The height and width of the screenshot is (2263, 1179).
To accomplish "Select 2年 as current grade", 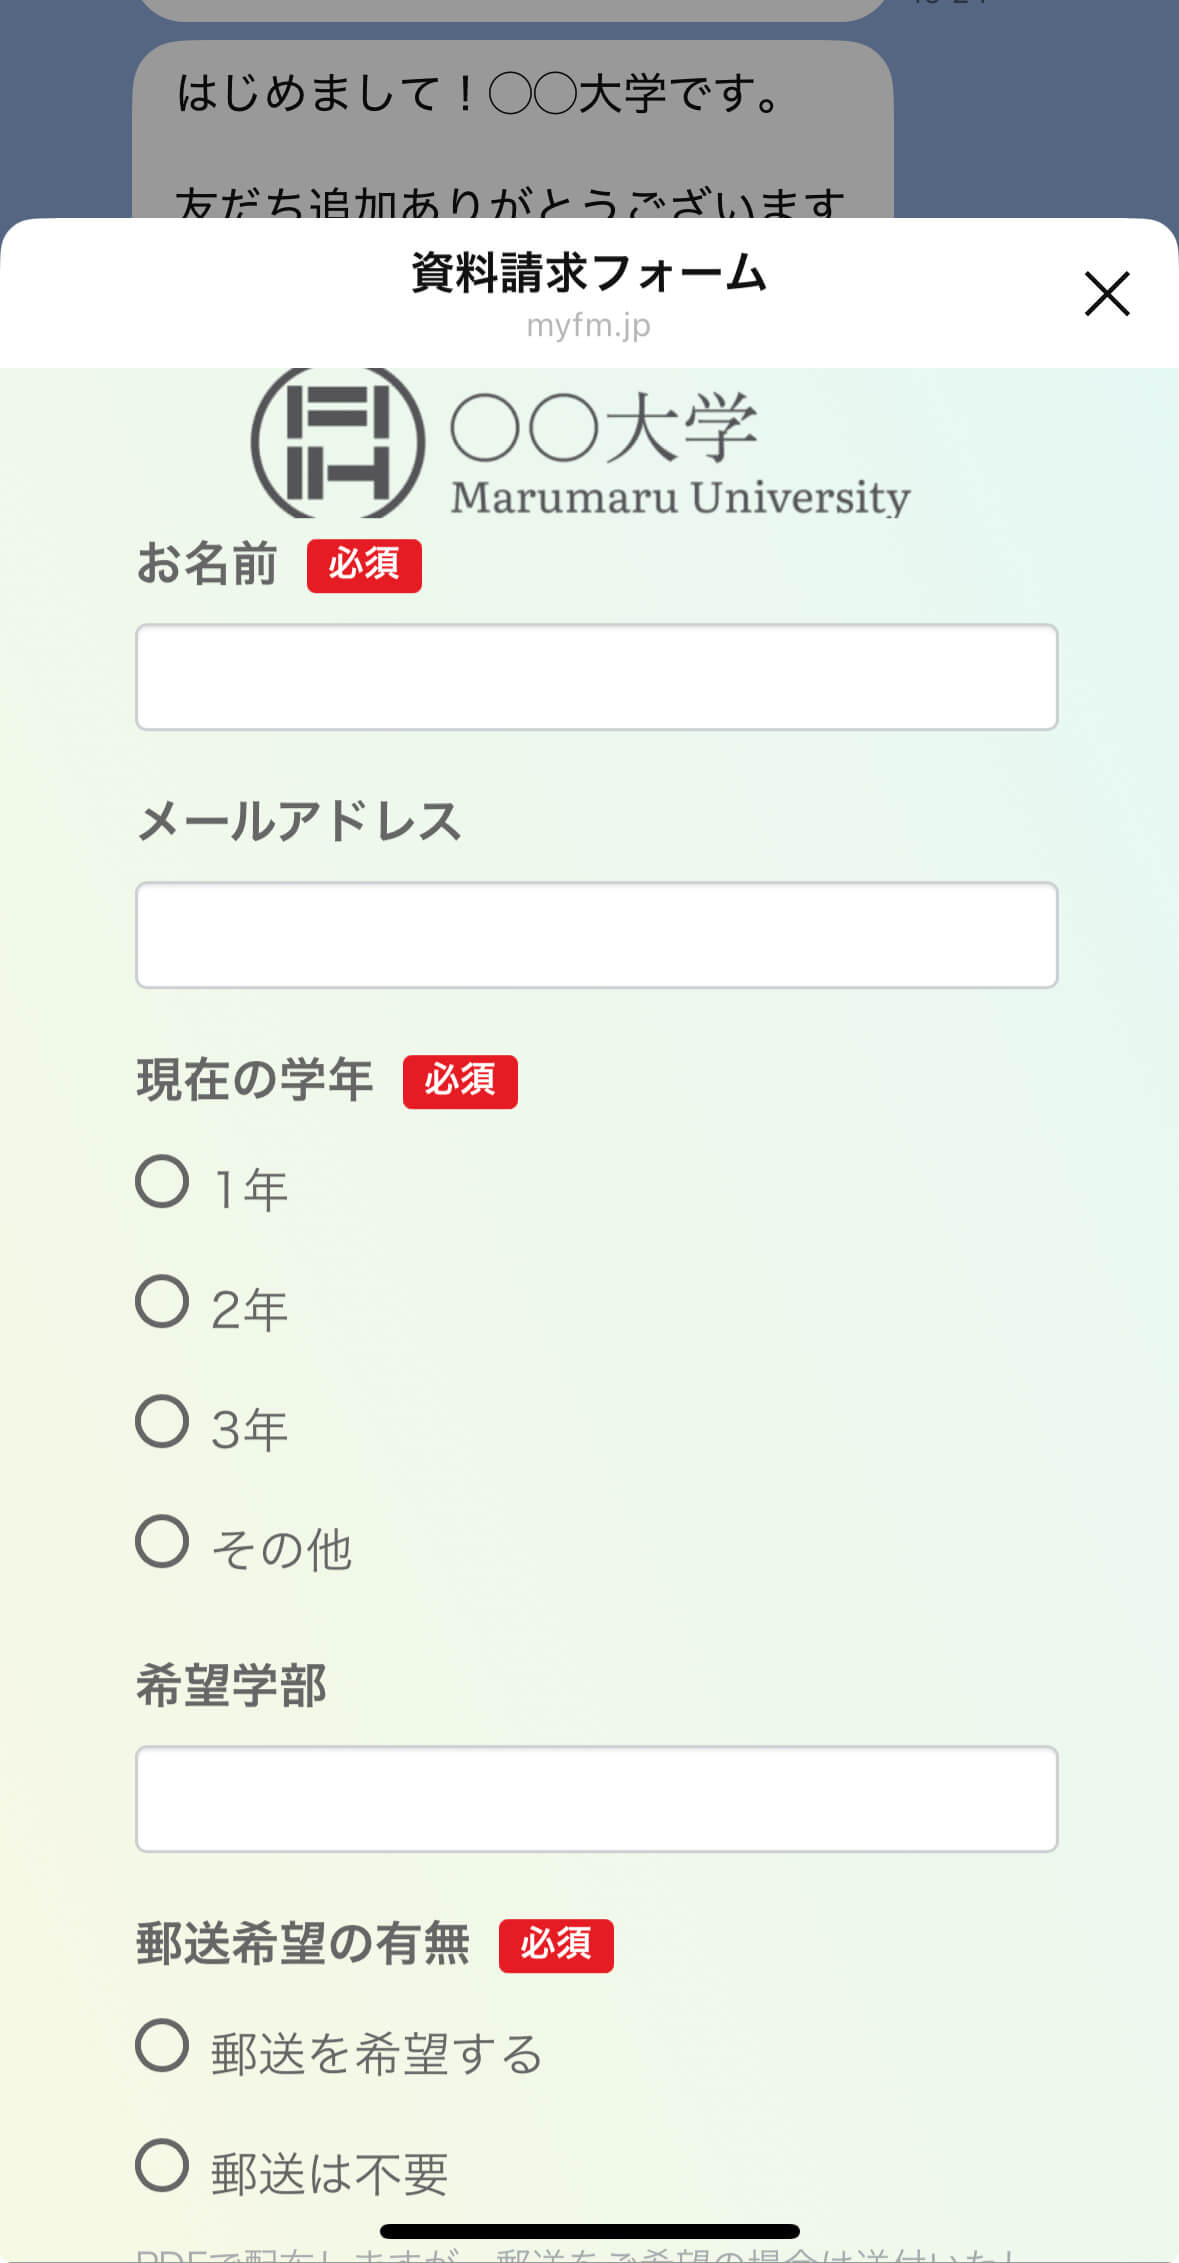I will tap(162, 1302).
